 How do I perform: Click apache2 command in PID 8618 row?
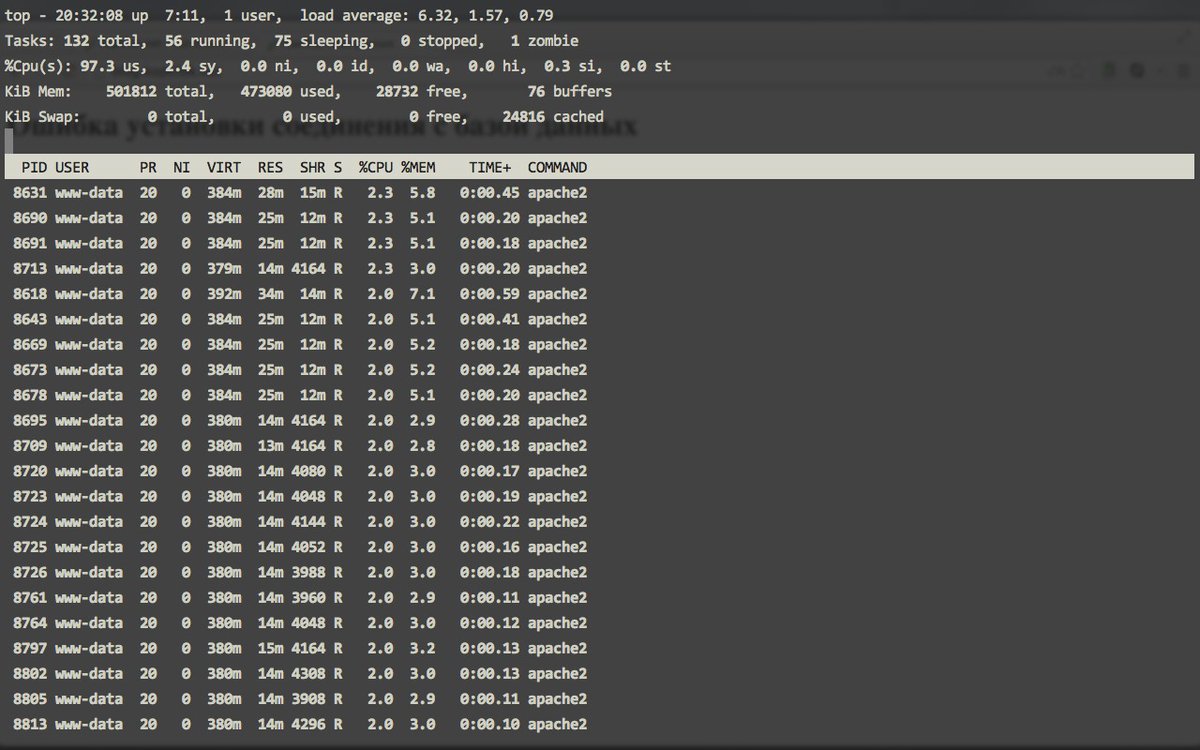pos(557,294)
